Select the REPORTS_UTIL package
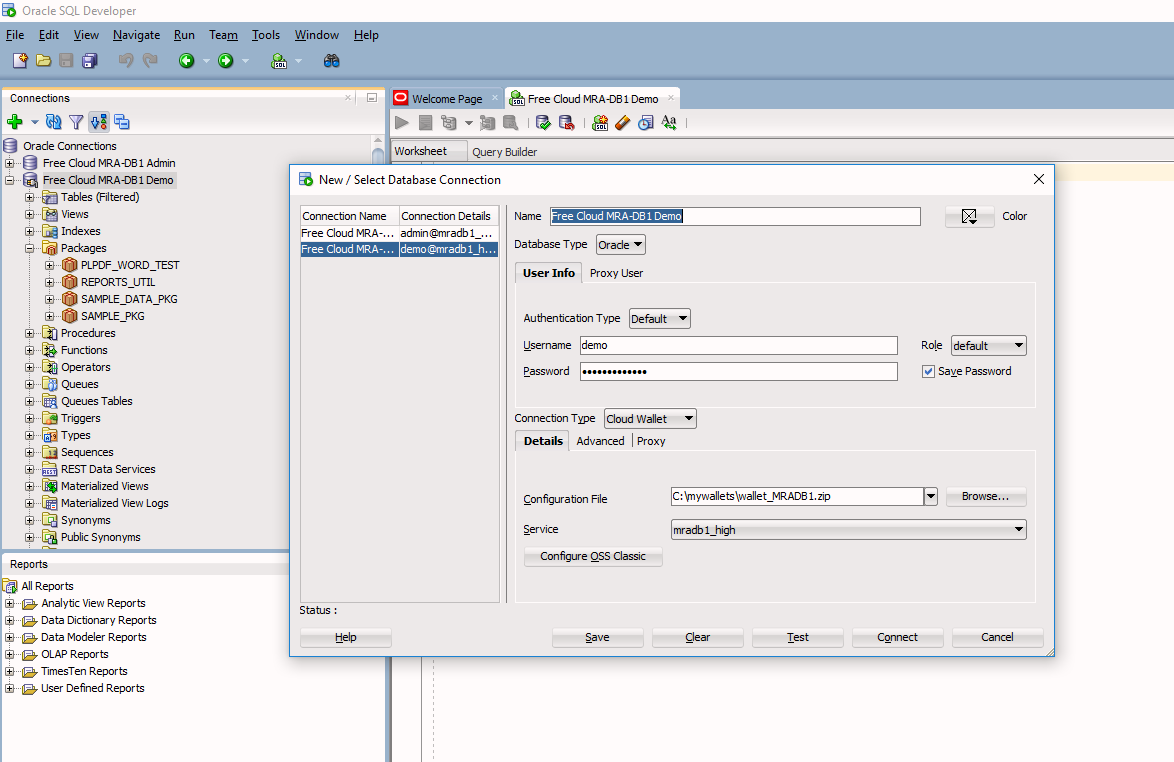 click(x=118, y=282)
